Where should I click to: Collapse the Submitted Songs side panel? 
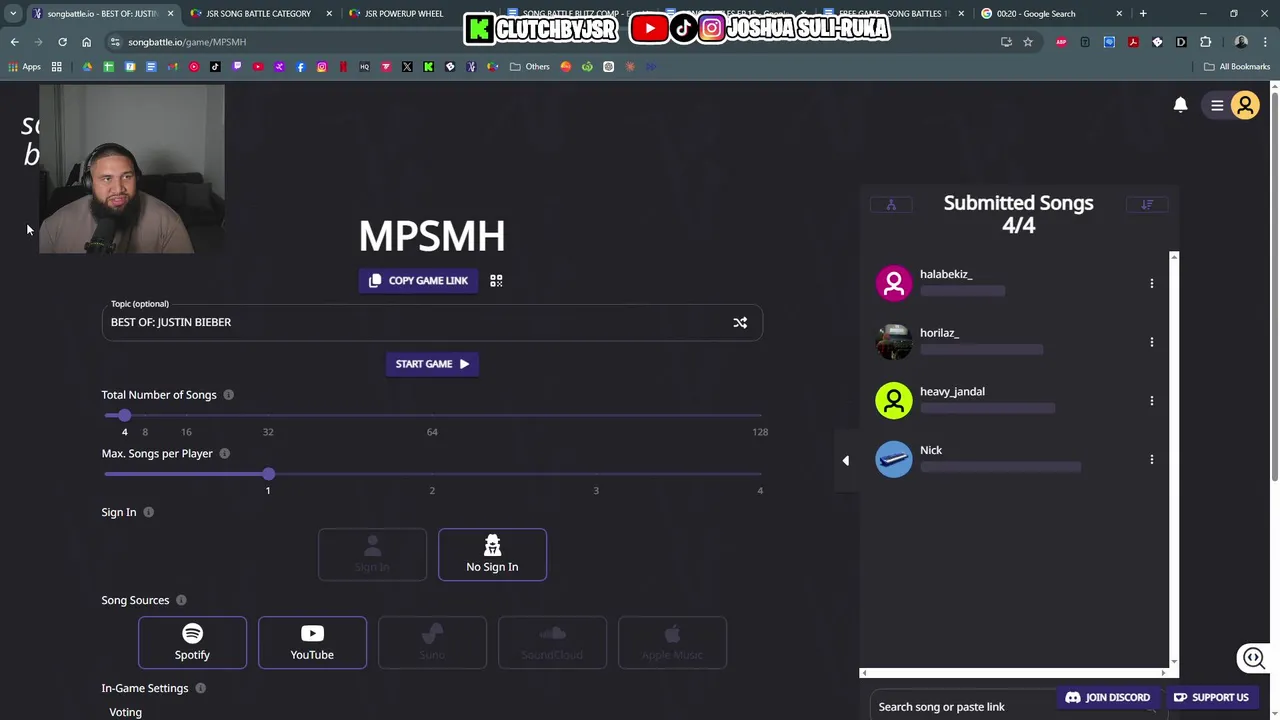[x=846, y=461]
